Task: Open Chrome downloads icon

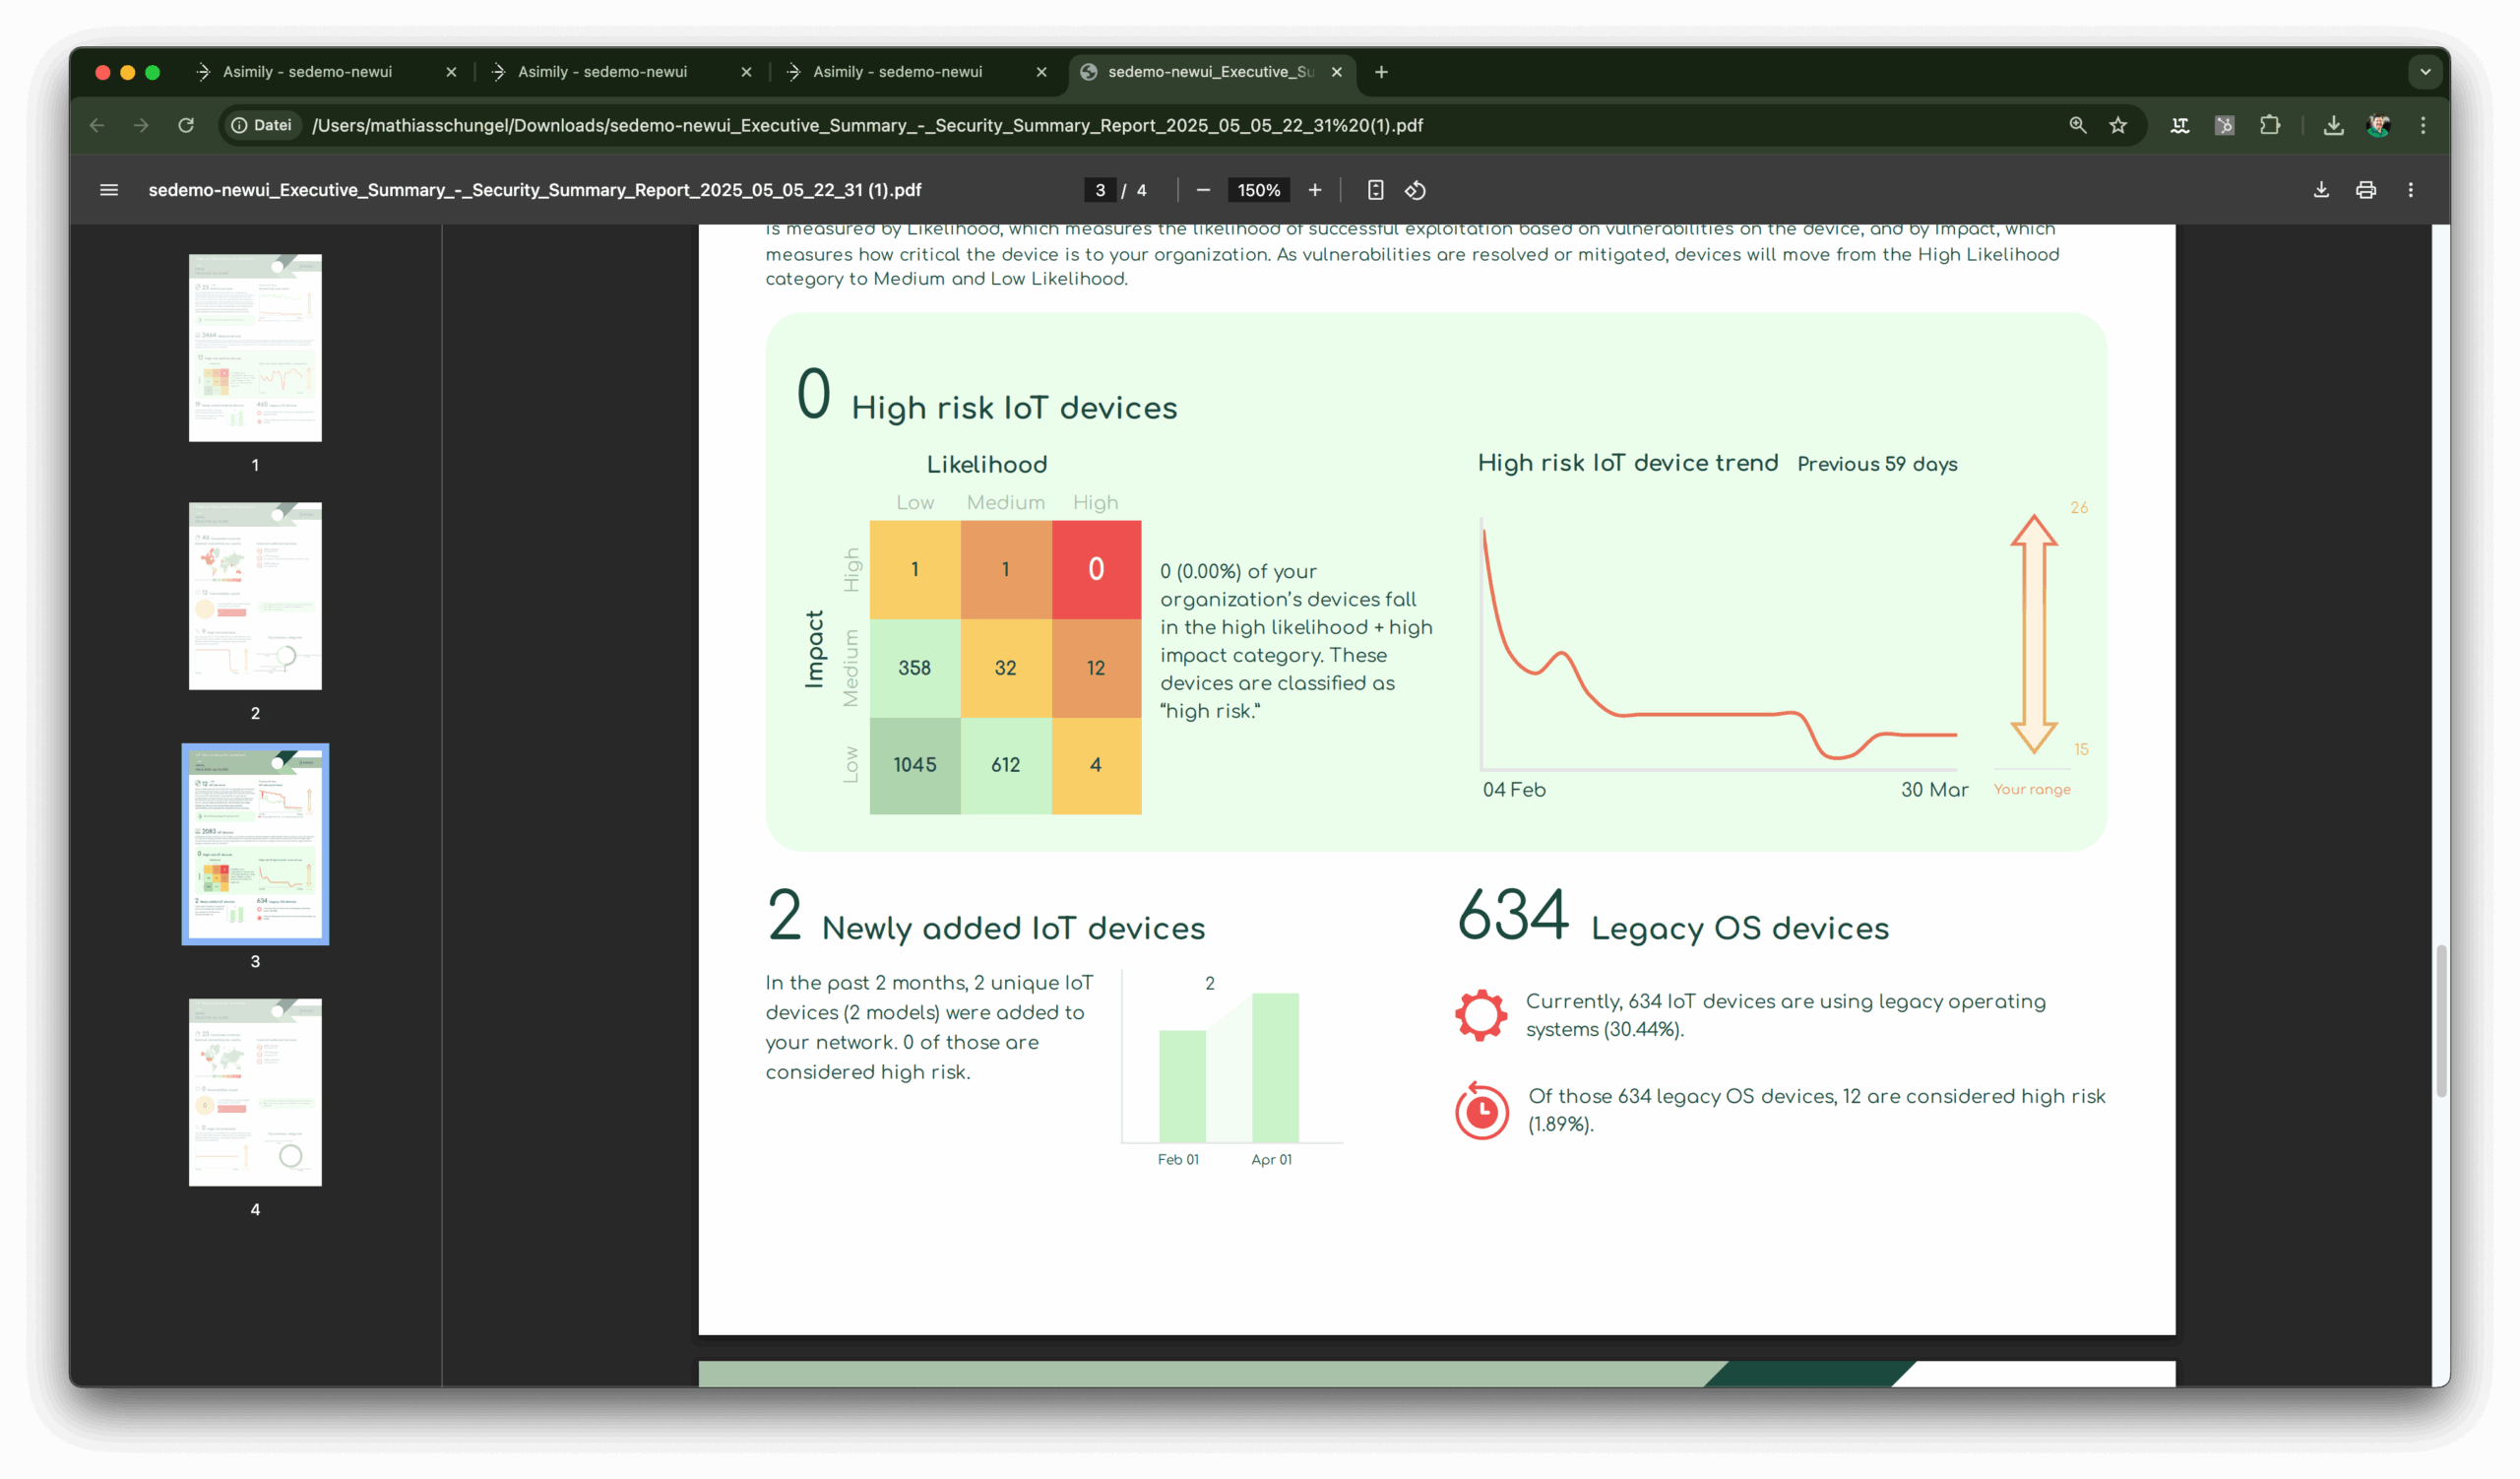Action: click(x=2333, y=125)
